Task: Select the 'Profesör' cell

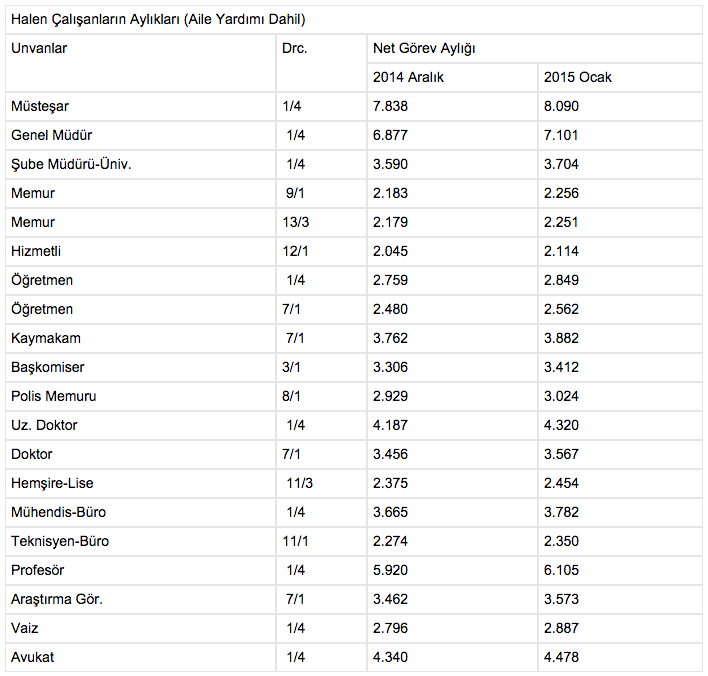Action: 38,570
